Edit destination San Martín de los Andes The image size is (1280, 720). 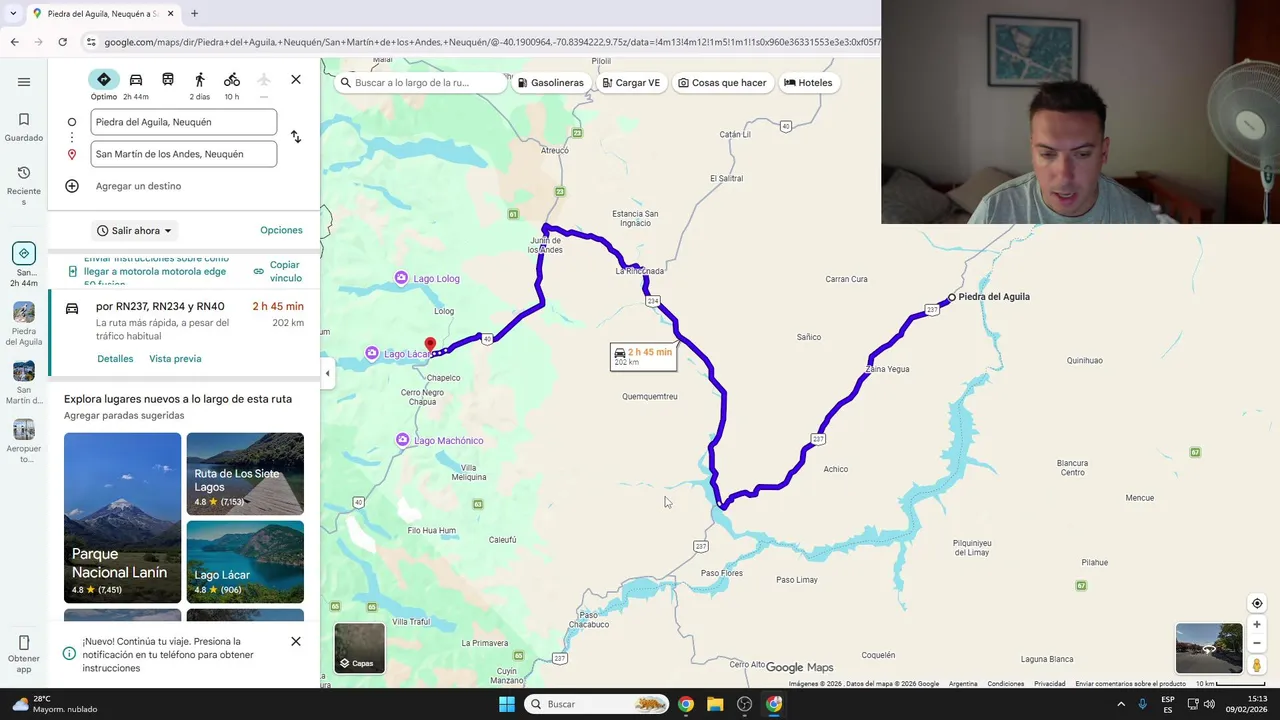coord(184,154)
